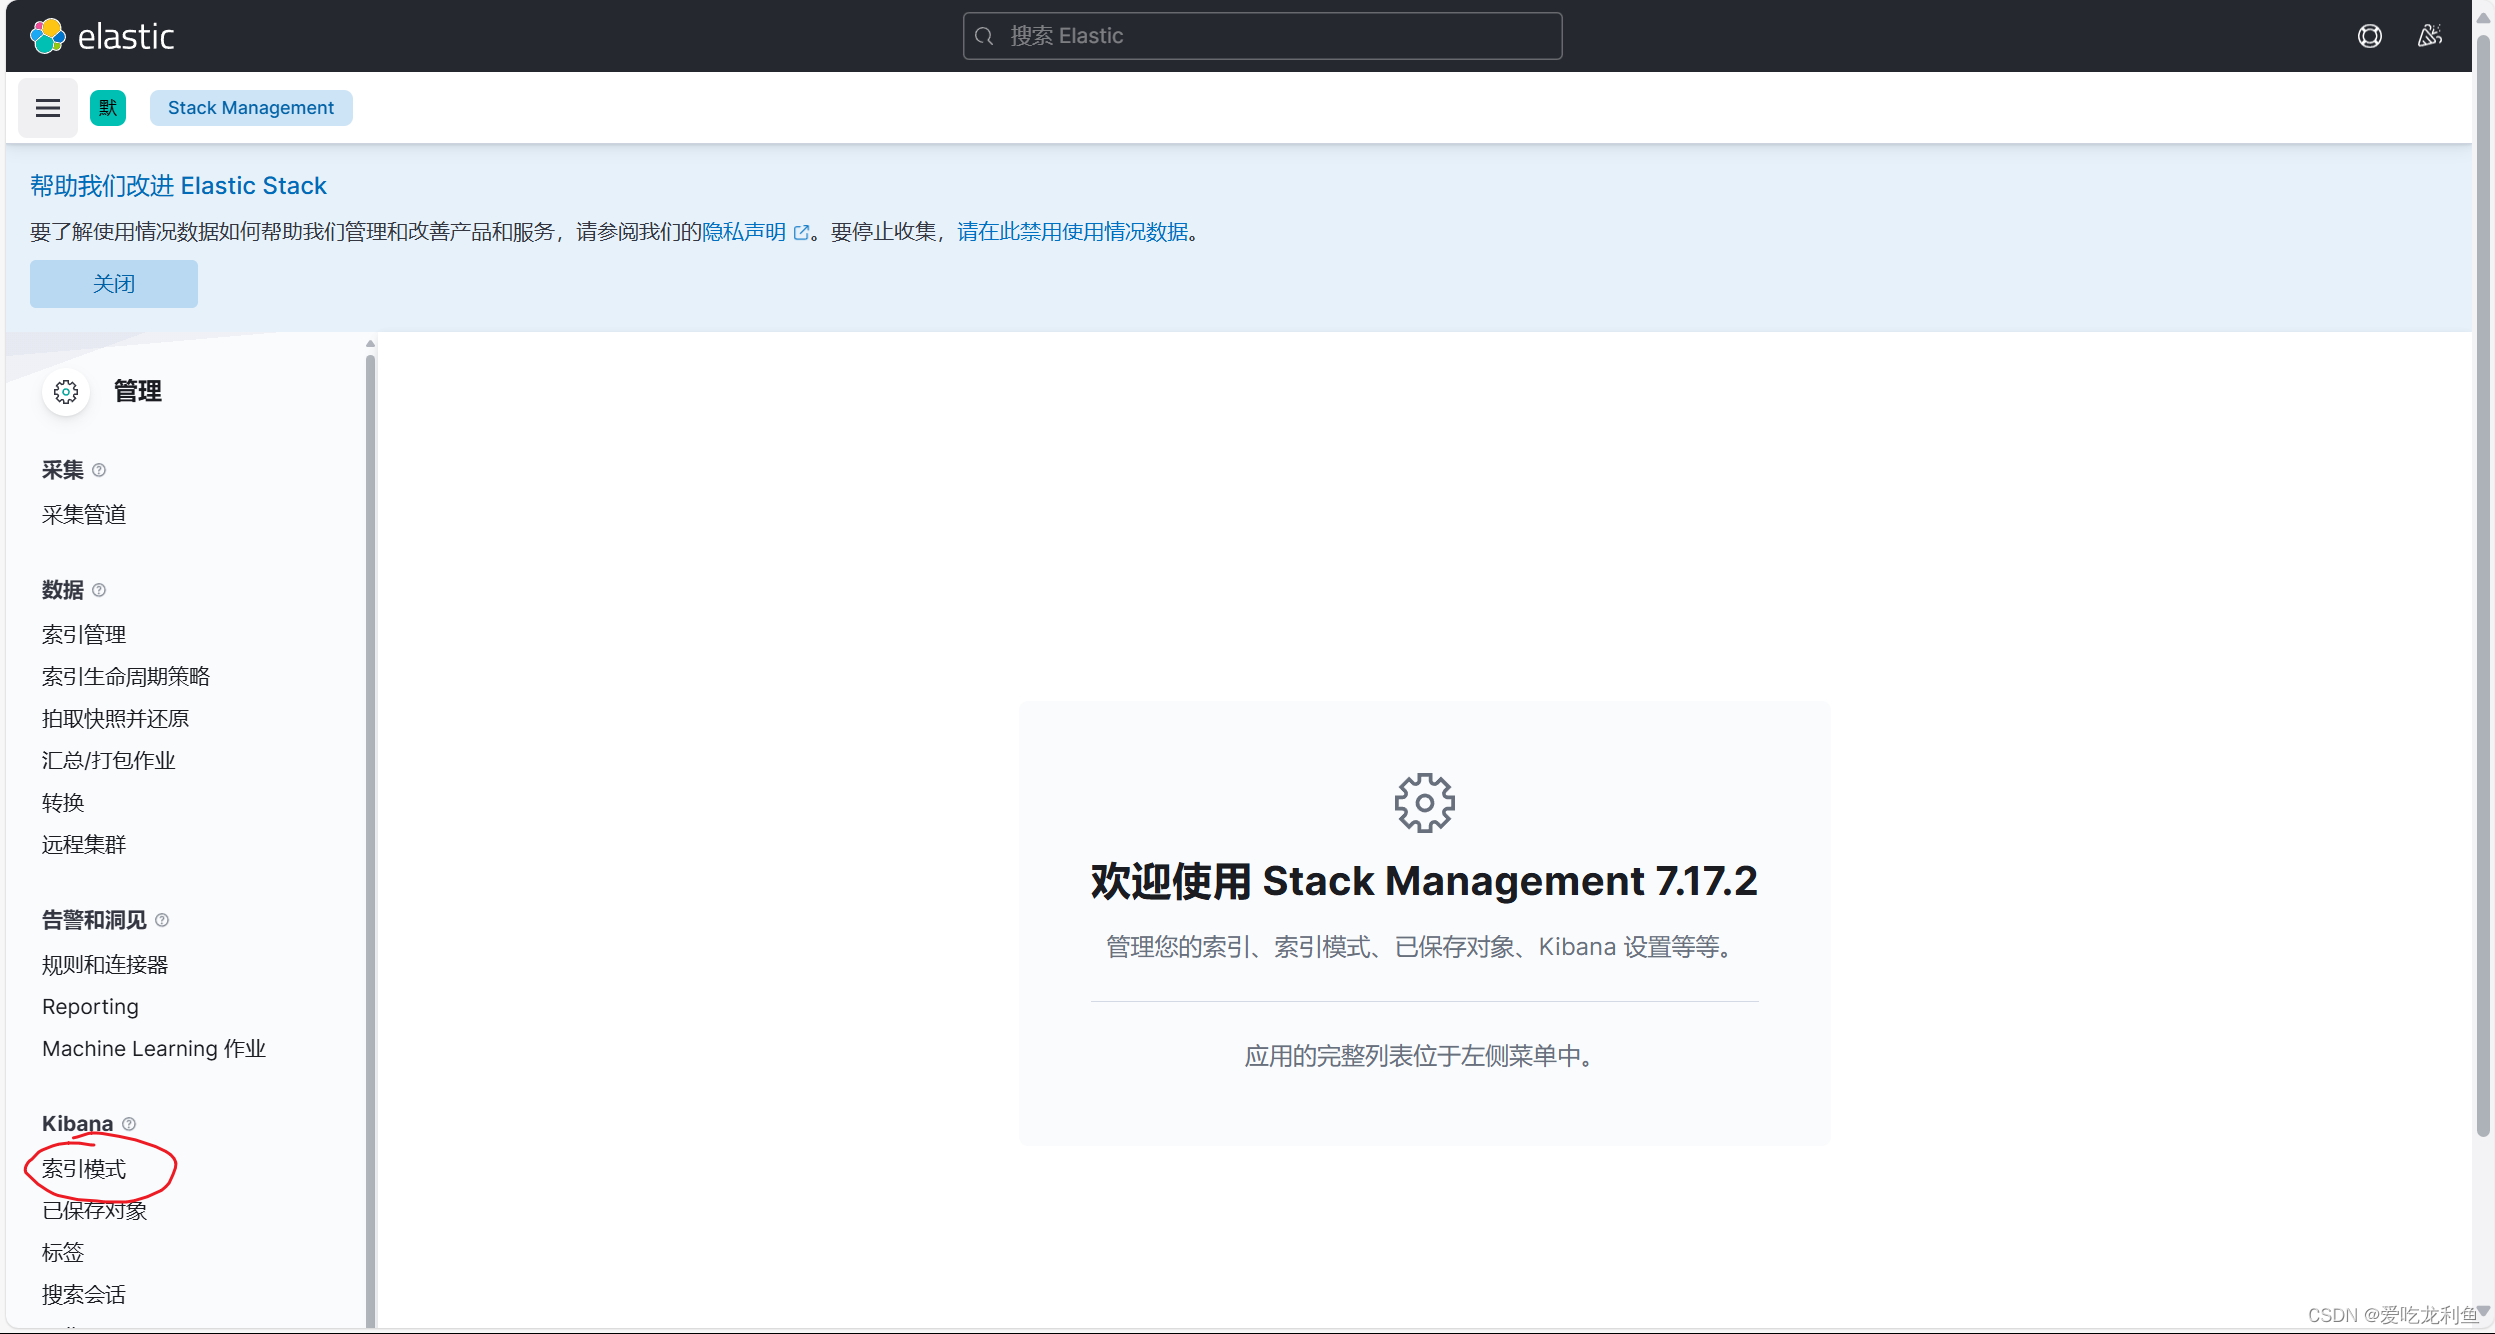
Task: Open Machine Learning 作业 in sidebar
Action: tap(154, 1049)
